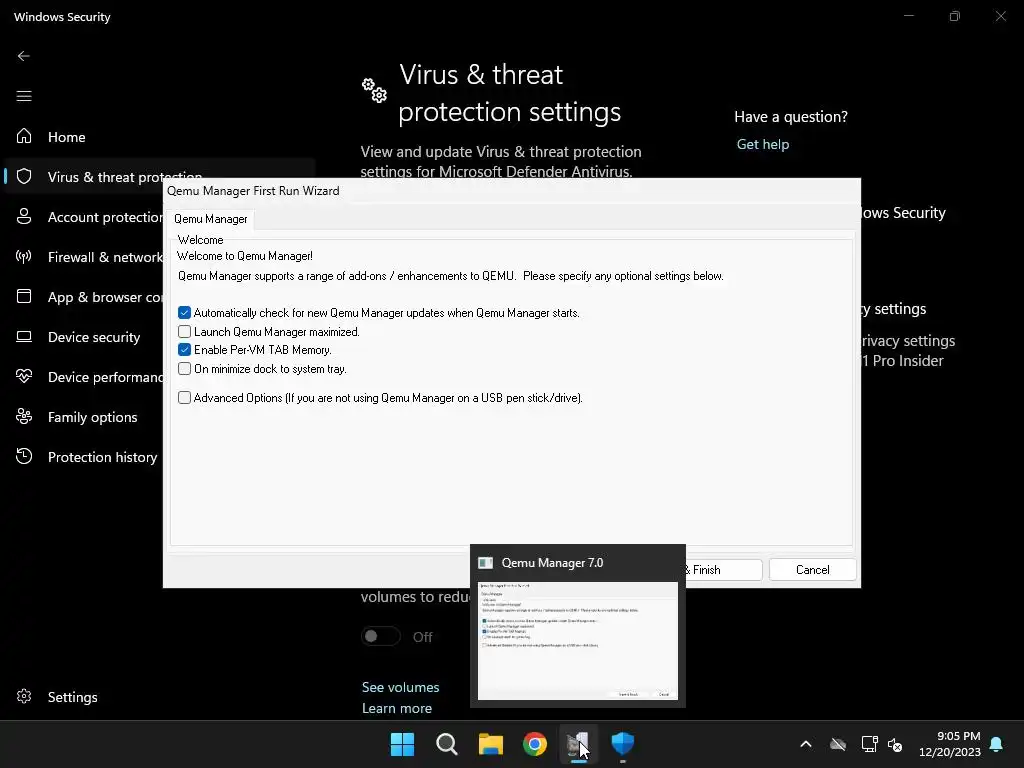Click the Home house icon
The height and width of the screenshot is (768, 1024).
[x=24, y=136]
